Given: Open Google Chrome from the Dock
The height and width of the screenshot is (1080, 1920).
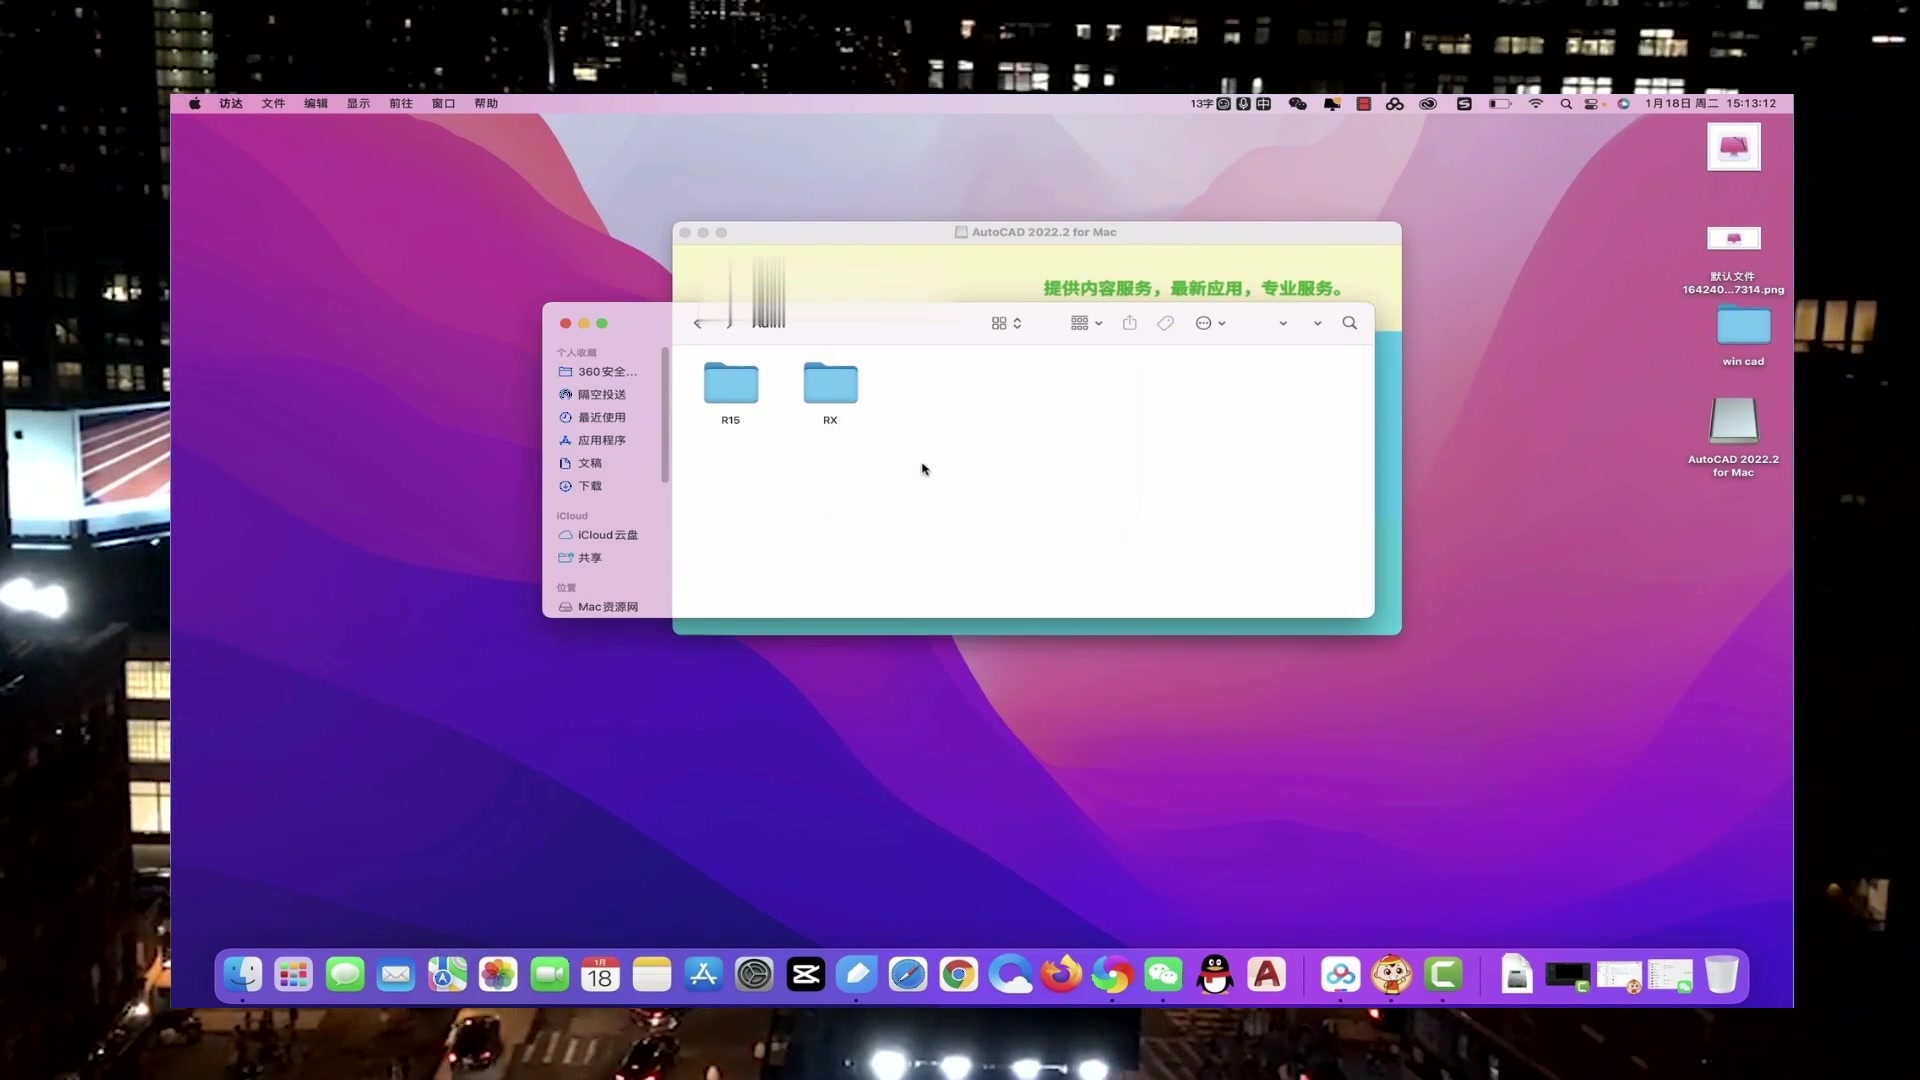Looking at the screenshot, I should coord(959,975).
